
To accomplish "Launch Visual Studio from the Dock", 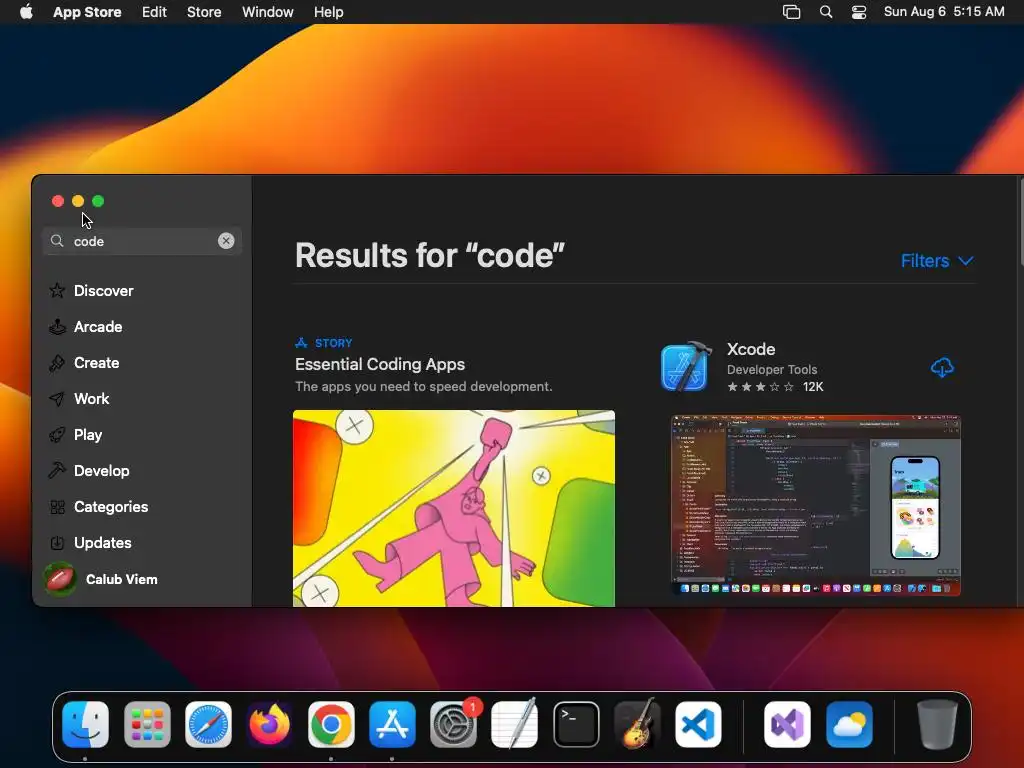I will pos(788,724).
